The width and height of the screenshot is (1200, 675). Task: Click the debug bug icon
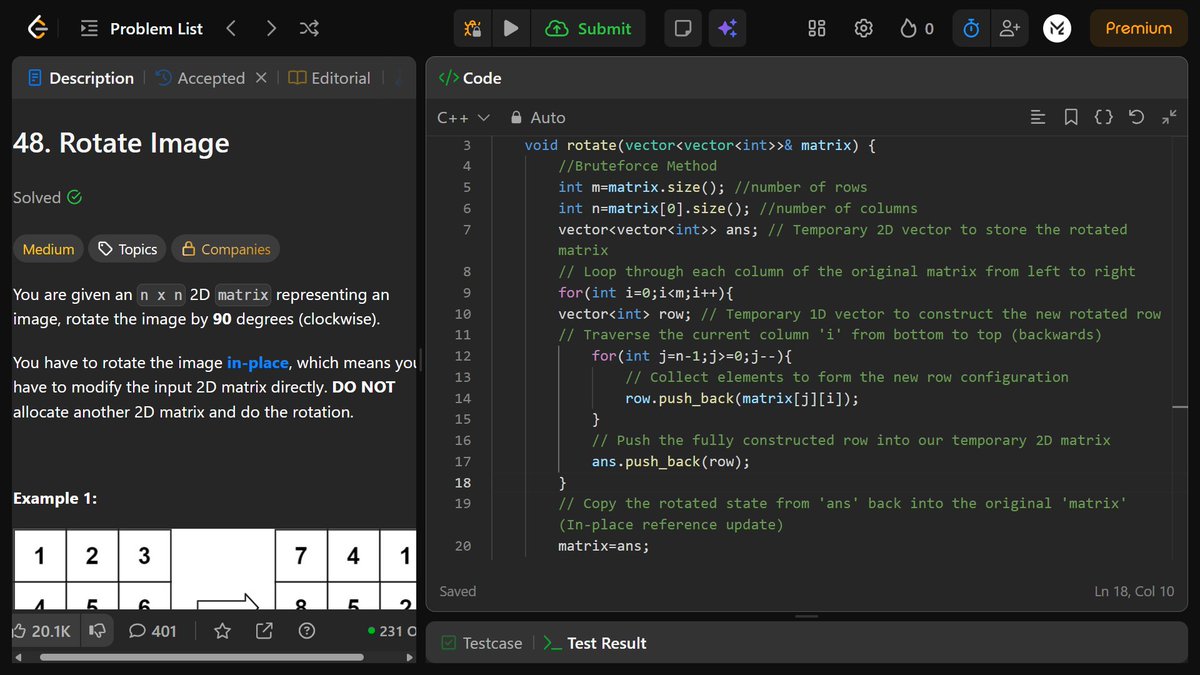pos(472,29)
